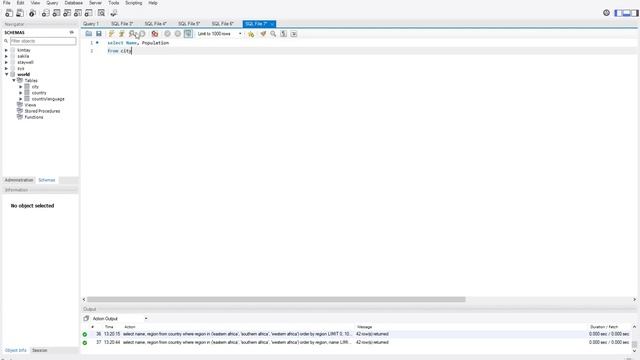Toggle the bottom output panel visibility

pyautogui.click(x=626, y=13)
